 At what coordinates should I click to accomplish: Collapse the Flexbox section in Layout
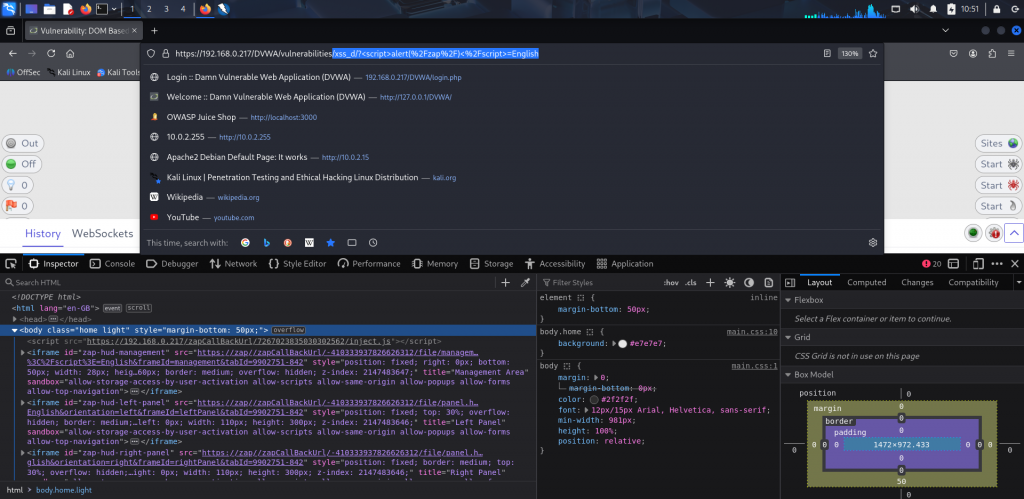point(788,300)
